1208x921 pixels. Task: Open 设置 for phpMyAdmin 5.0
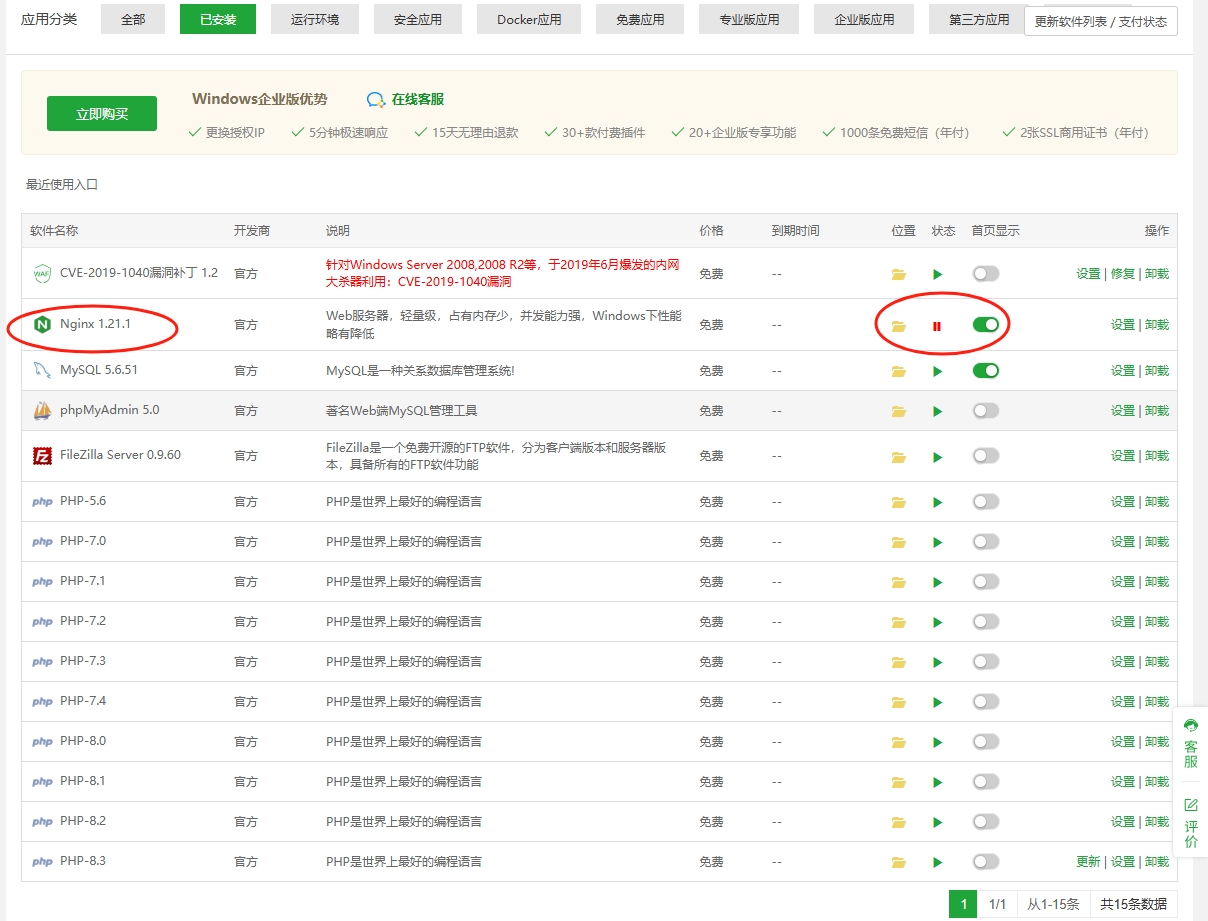(1123, 411)
